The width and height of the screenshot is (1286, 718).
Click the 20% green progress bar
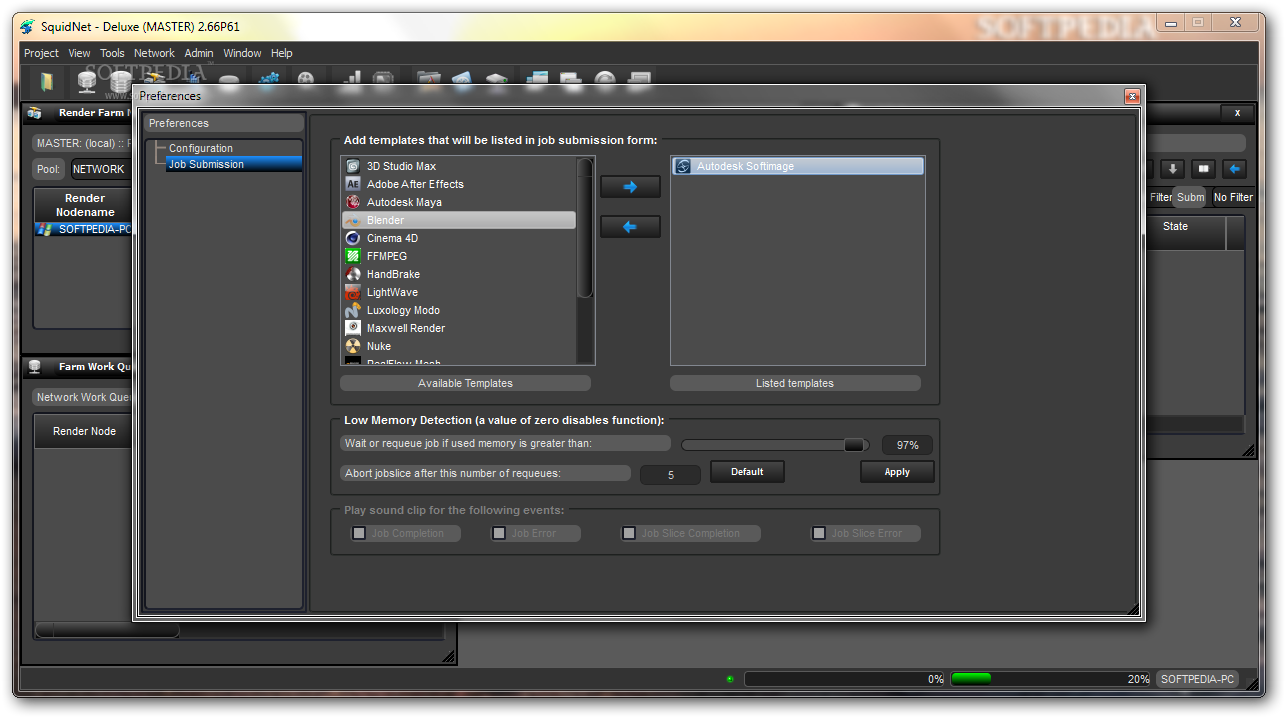[1051, 679]
